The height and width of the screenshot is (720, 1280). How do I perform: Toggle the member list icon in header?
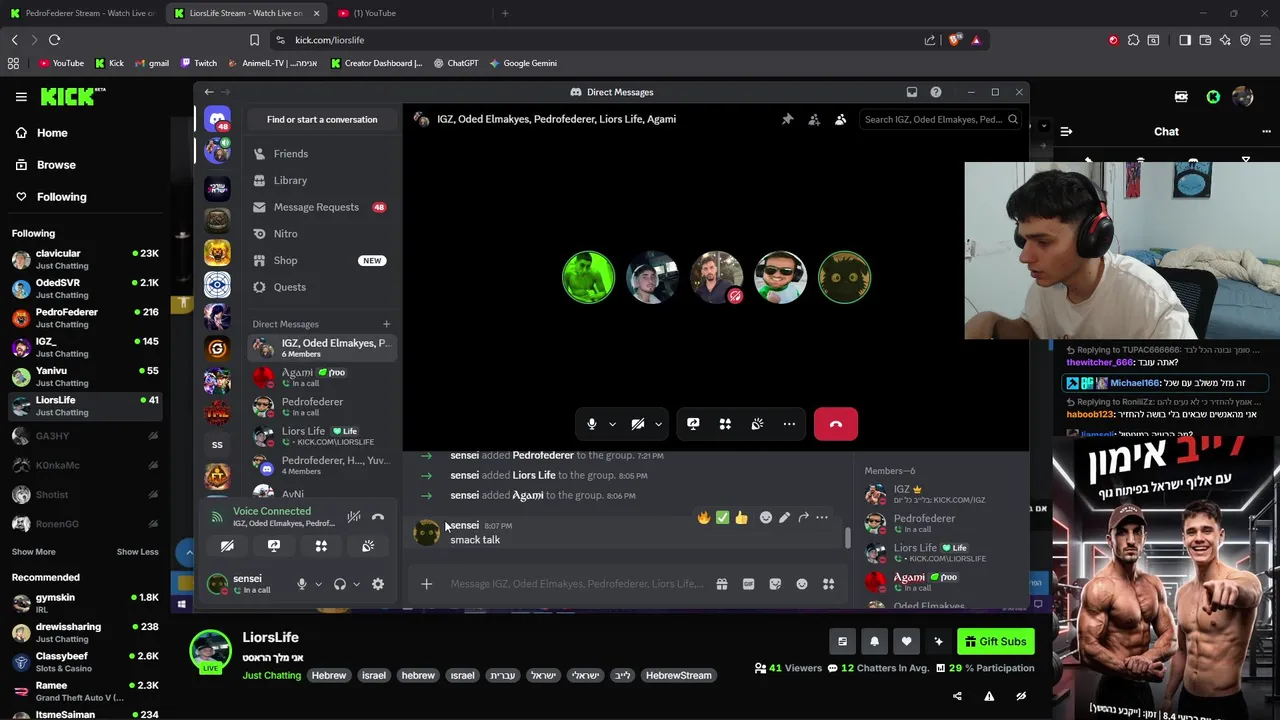(x=840, y=119)
